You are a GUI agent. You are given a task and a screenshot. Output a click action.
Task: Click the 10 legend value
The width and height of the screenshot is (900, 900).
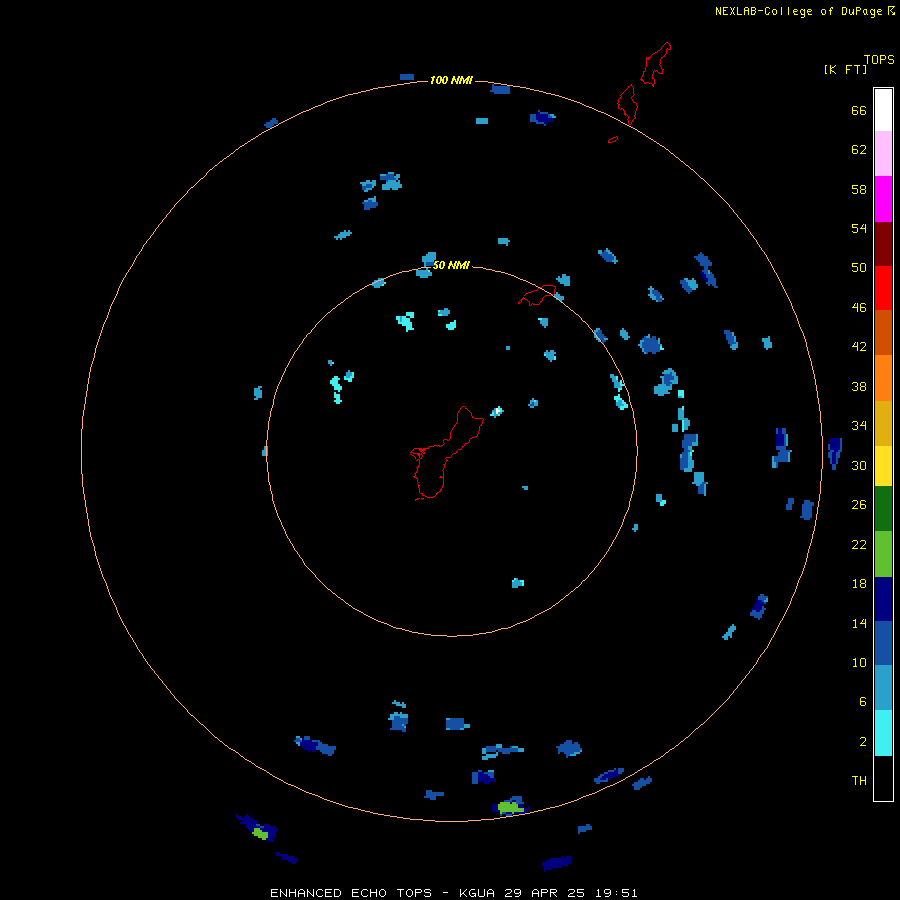[x=859, y=662]
